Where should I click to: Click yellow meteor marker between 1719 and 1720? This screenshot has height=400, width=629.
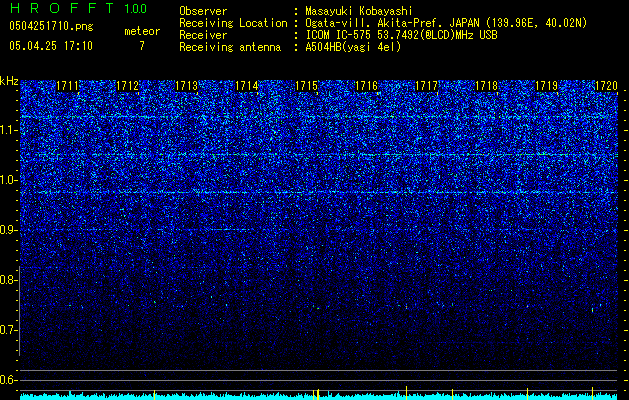pyautogui.click(x=592, y=394)
